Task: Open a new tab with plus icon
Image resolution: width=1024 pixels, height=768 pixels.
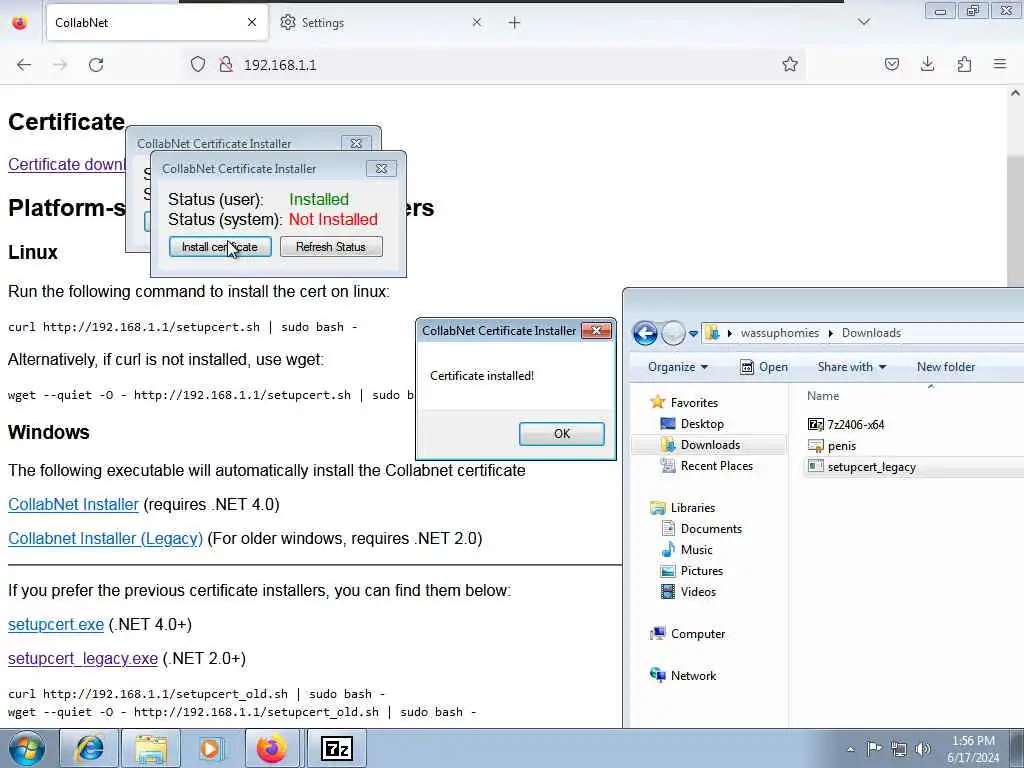Action: 514,23
